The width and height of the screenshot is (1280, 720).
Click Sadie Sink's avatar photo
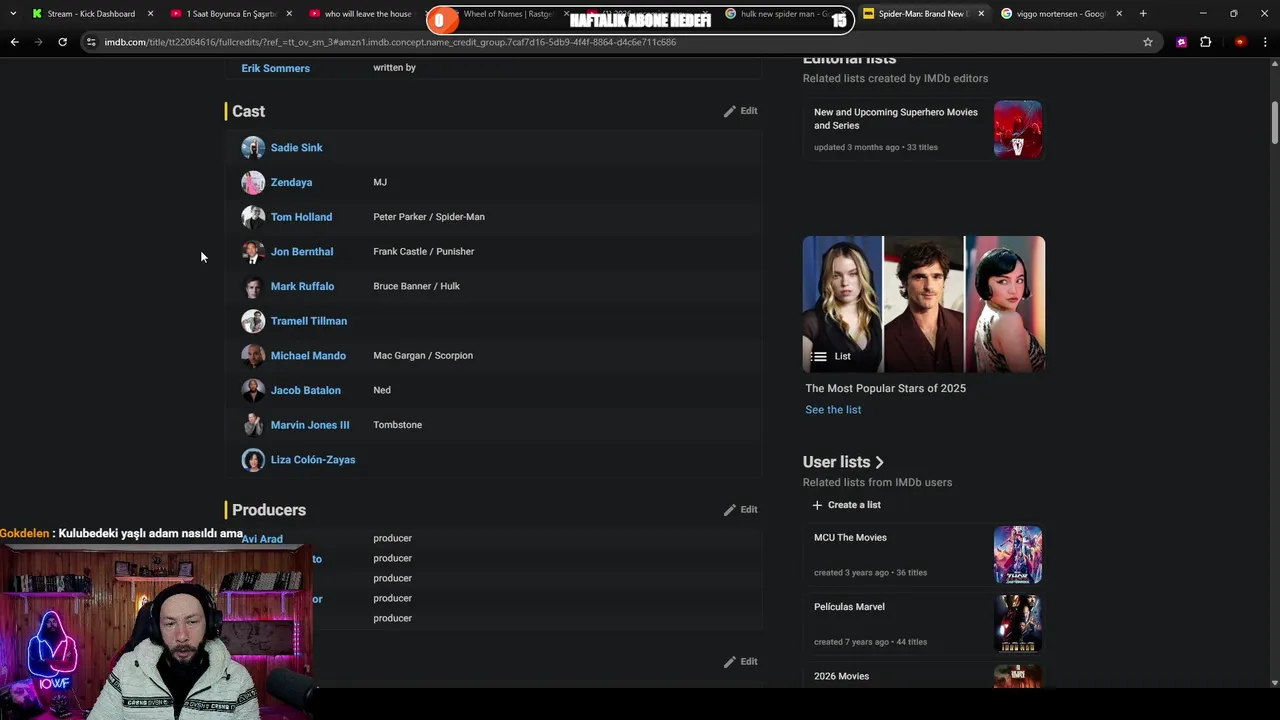pos(253,148)
